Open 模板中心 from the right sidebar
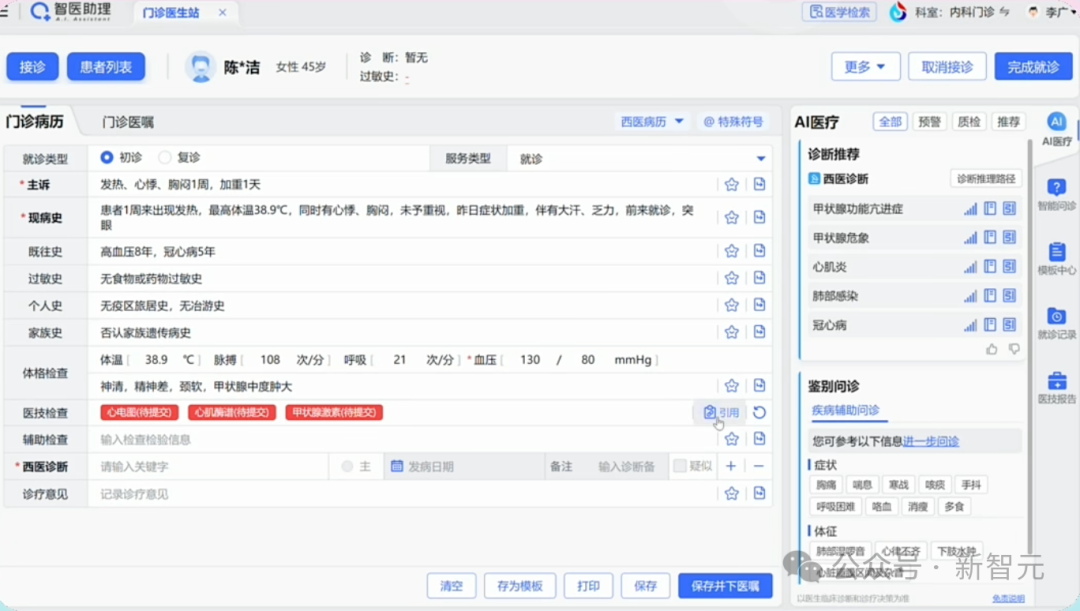This screenshot has width=1080, height=611. point(1057,258)
